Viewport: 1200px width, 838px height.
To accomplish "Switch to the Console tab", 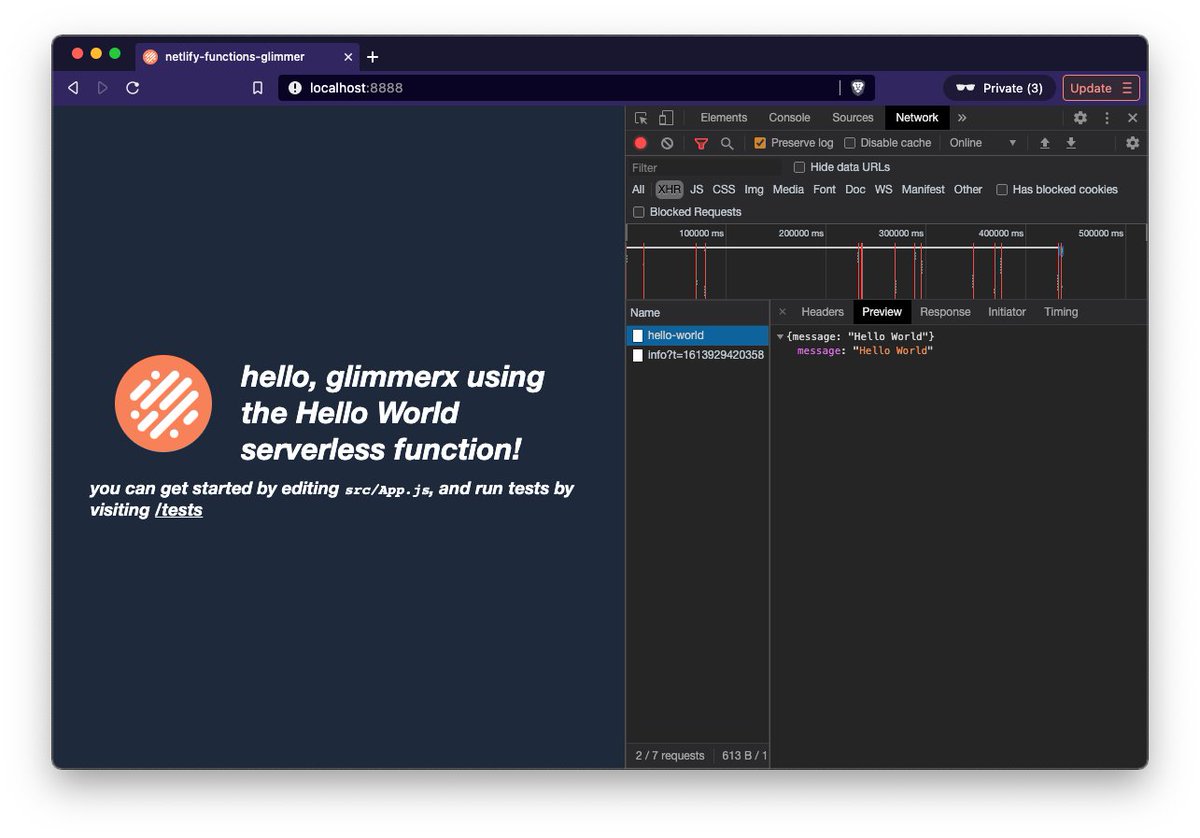I will click(x=789, y=117).
